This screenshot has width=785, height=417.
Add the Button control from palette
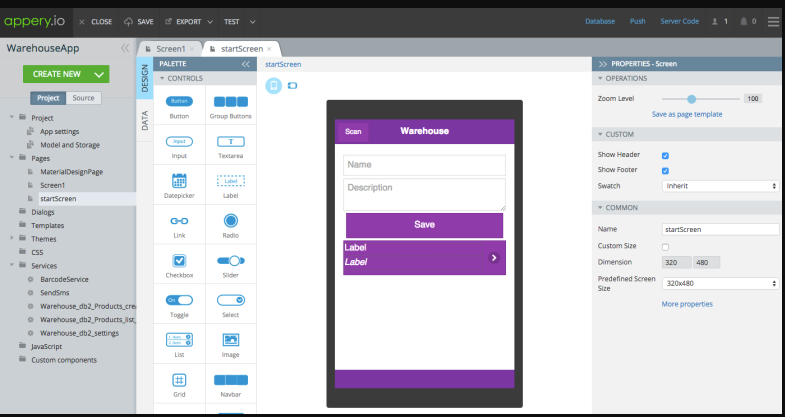179,101
